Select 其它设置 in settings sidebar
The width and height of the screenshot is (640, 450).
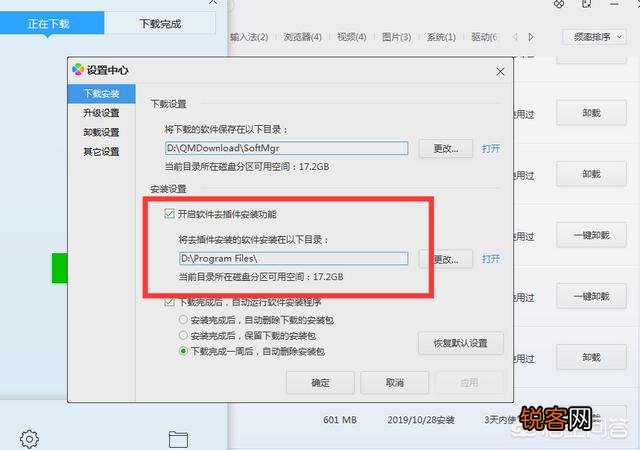pyautogui.click(x=101, y=152)
